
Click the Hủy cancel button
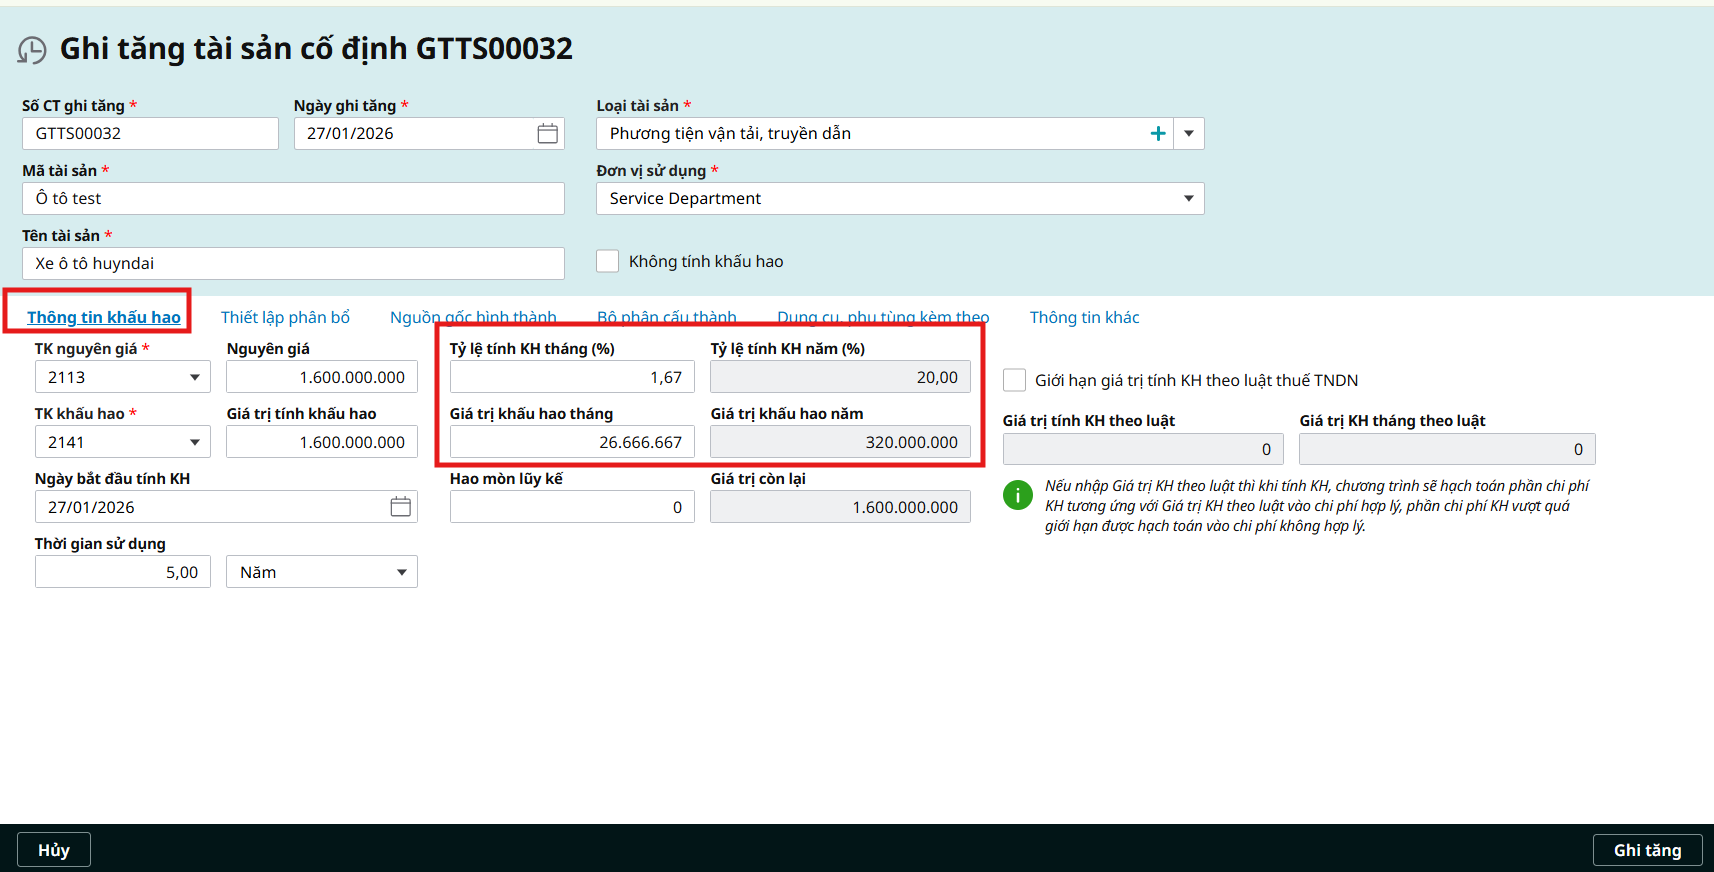tap(54, 850)
